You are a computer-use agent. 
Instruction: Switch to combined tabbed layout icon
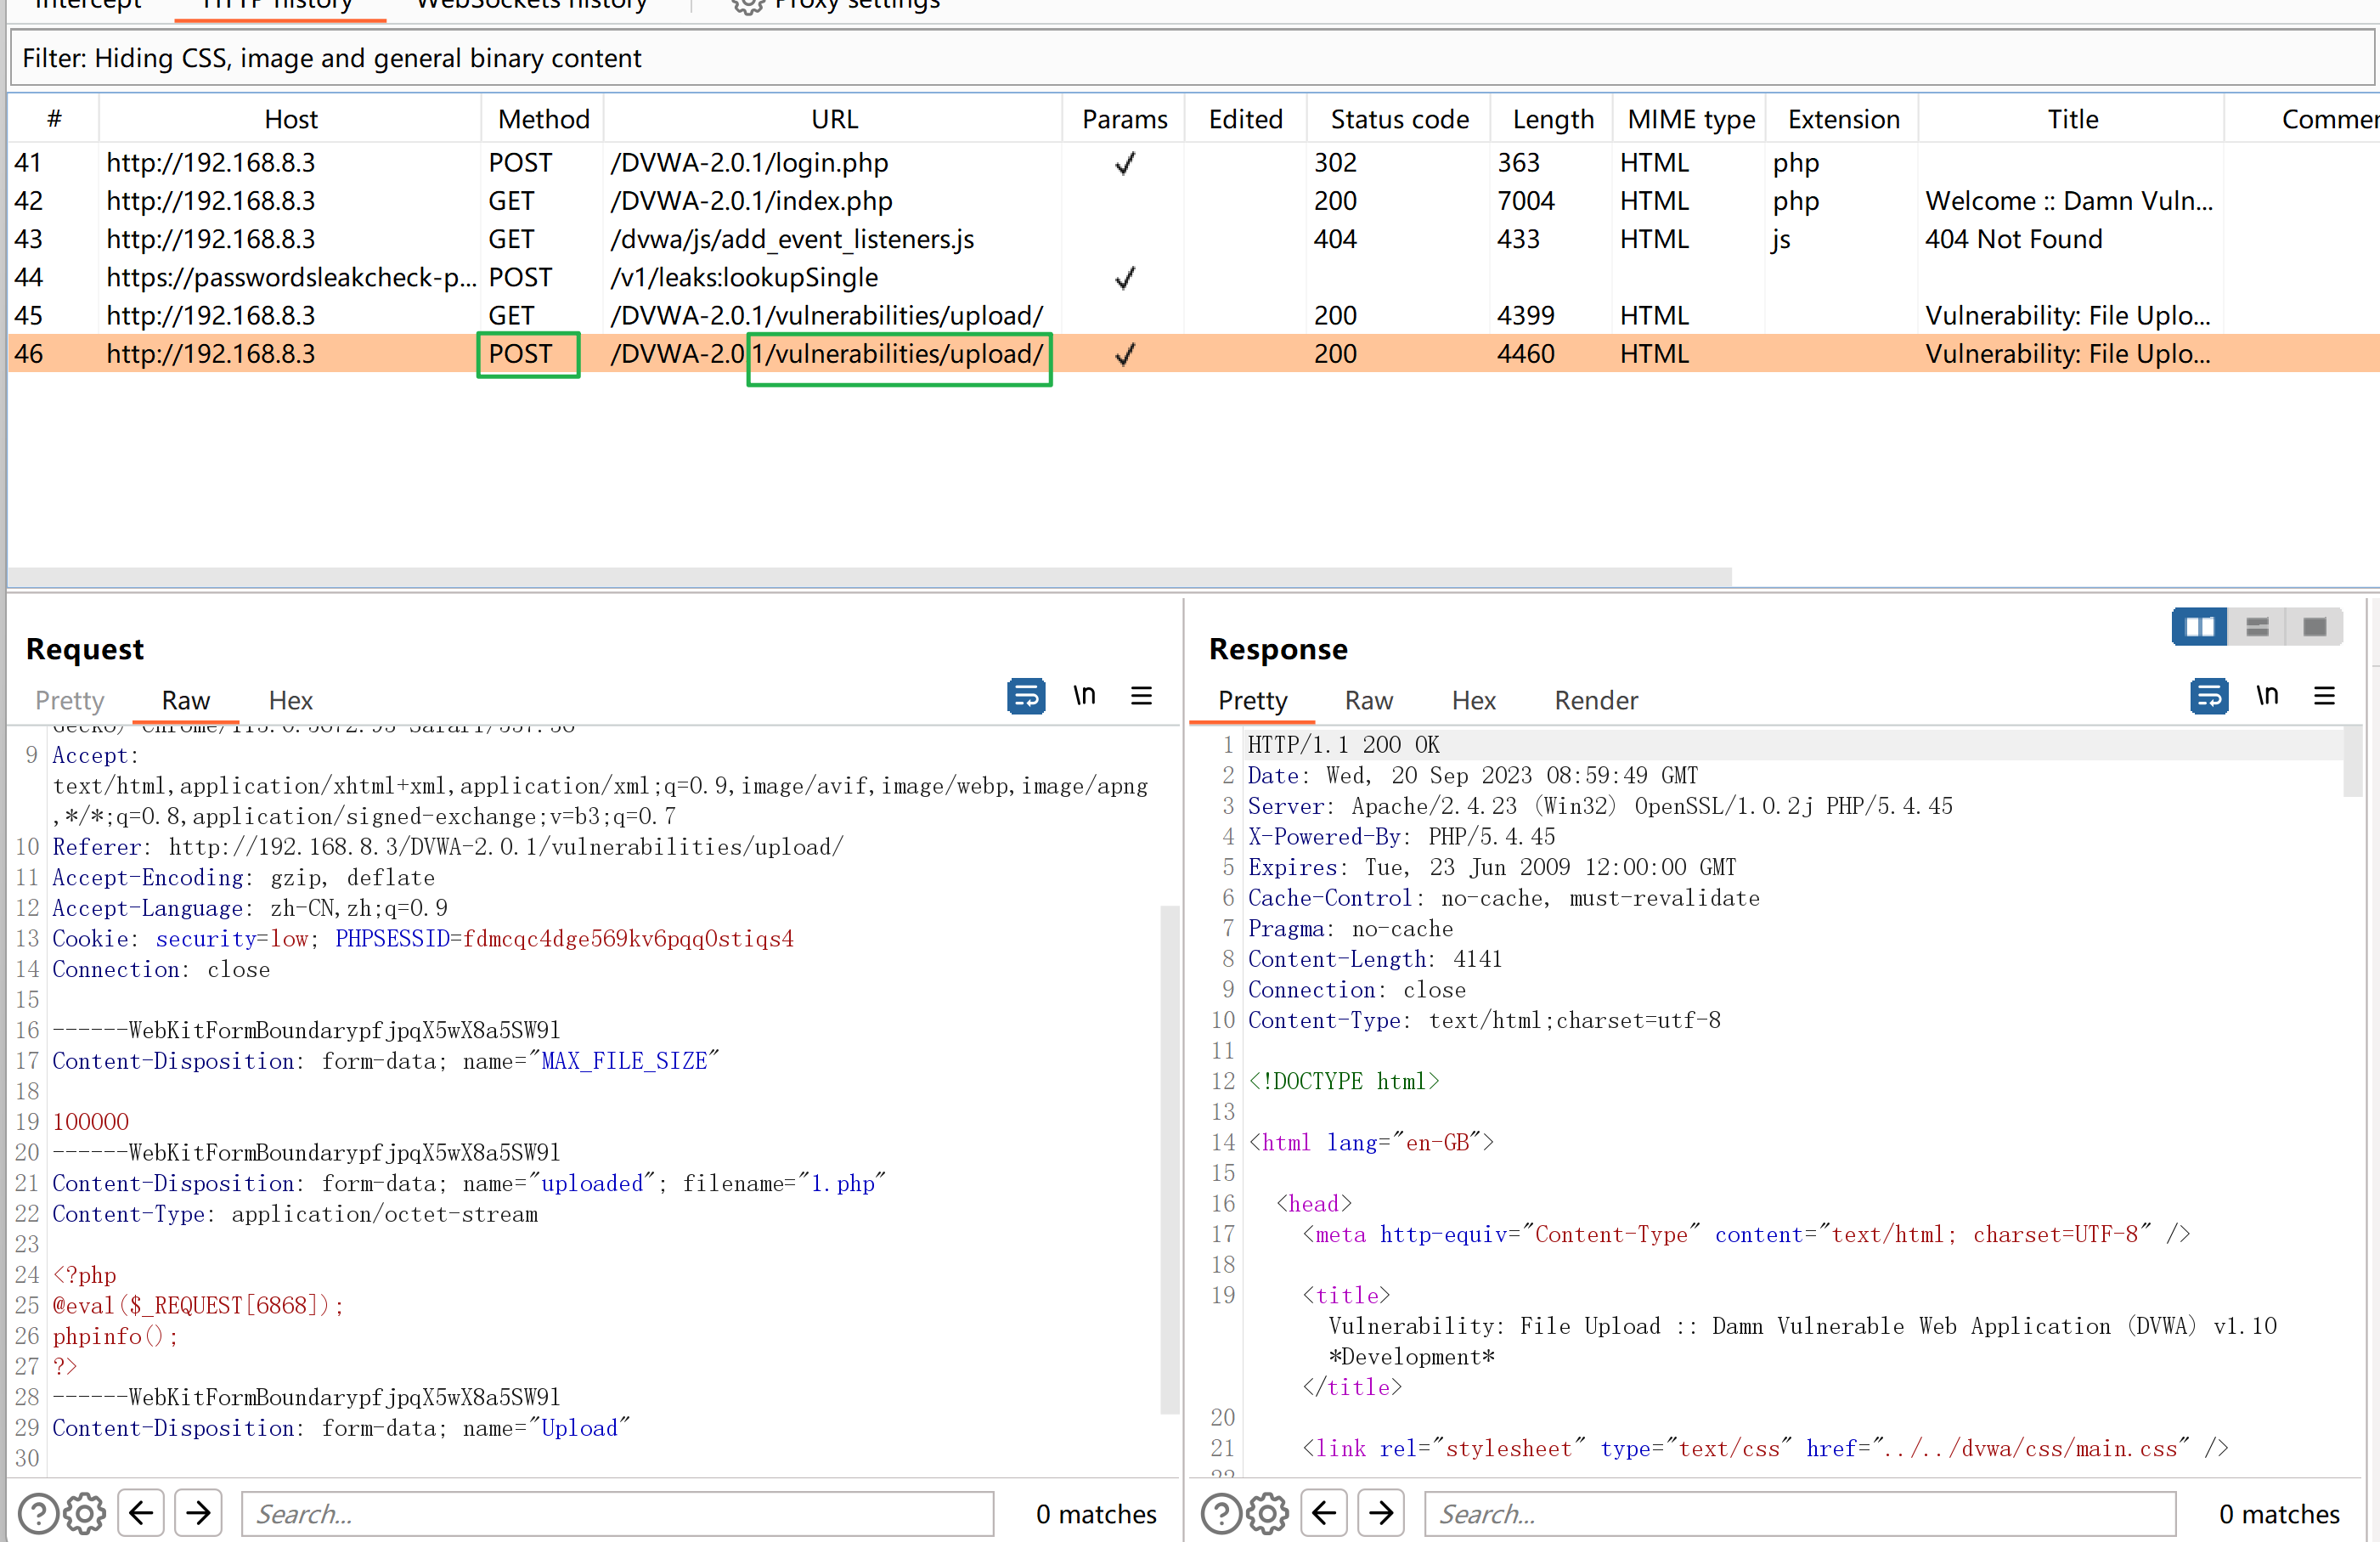pyautogui.click(x=2314, y=627)
